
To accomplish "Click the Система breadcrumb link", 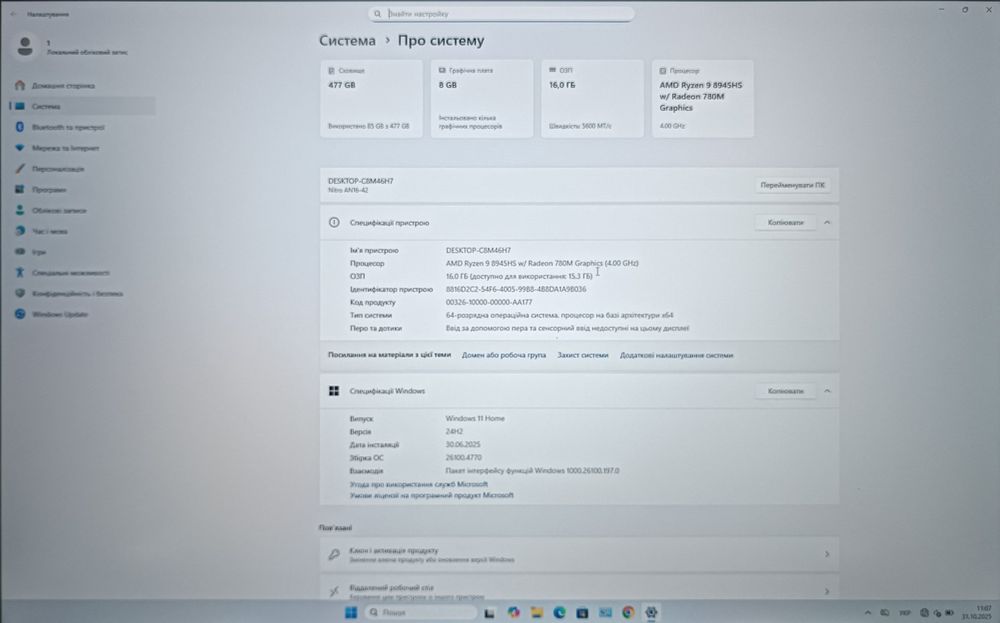I will [x=348, y=40].
